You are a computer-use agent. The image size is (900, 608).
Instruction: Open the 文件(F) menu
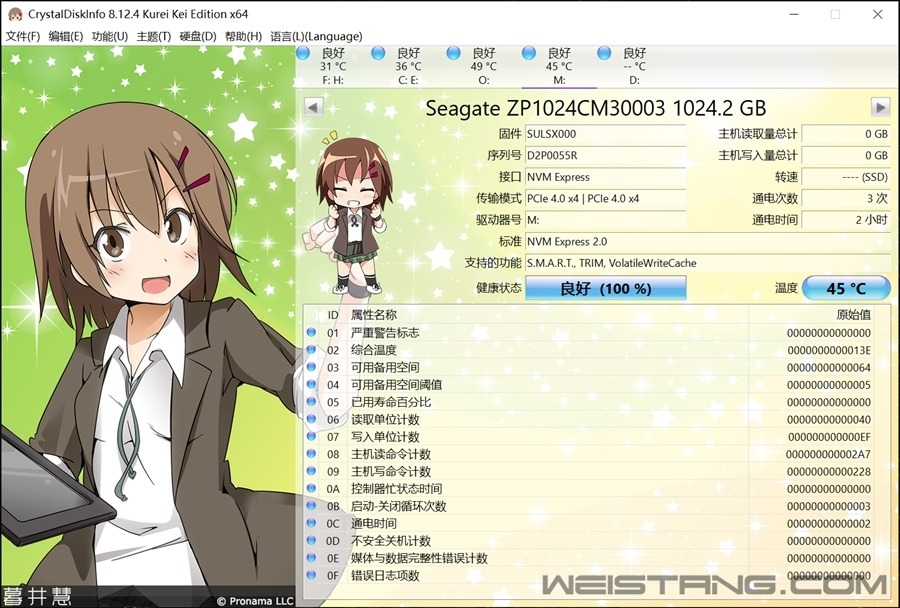tap(23, 36)
